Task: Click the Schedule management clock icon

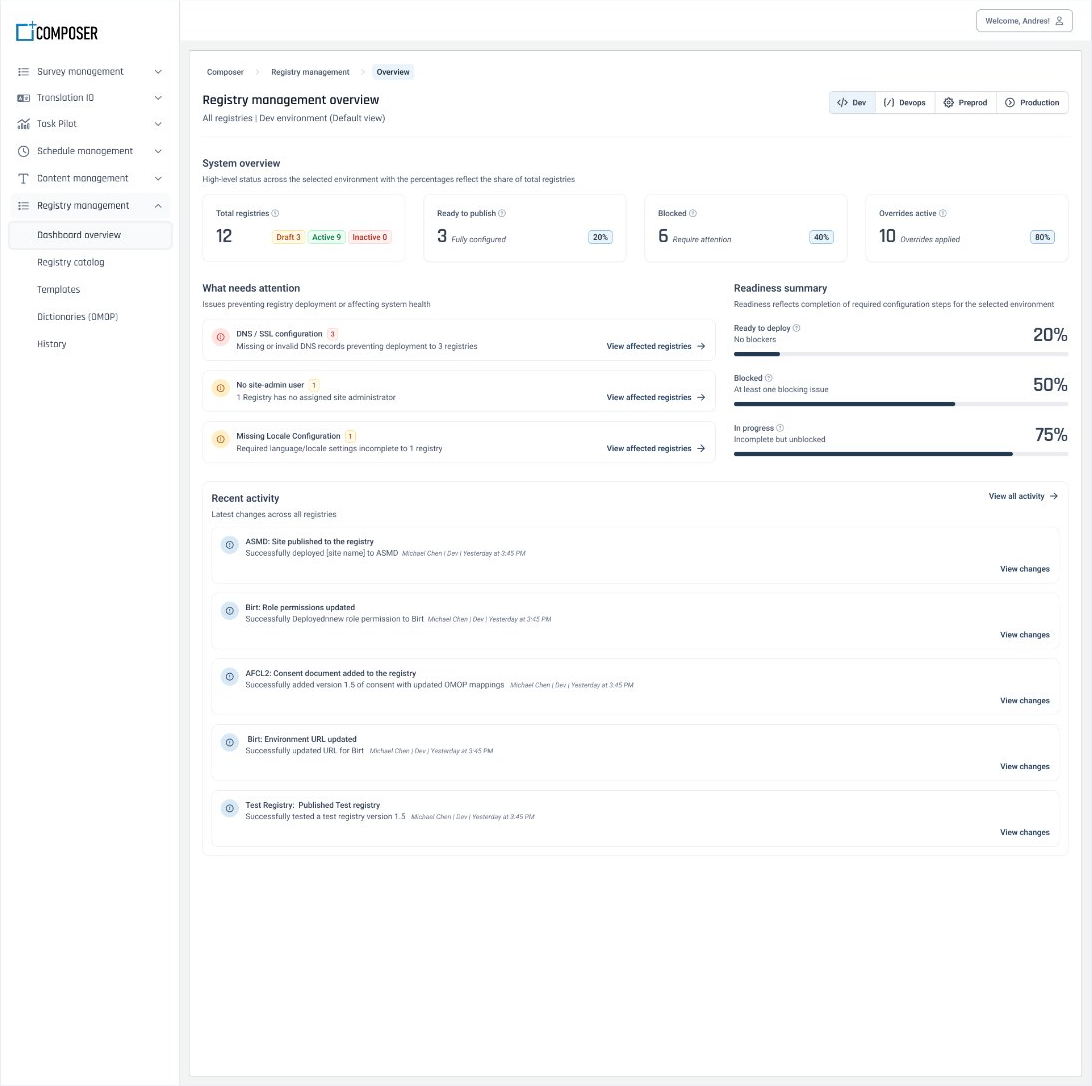Action: (x=23, y=151)
